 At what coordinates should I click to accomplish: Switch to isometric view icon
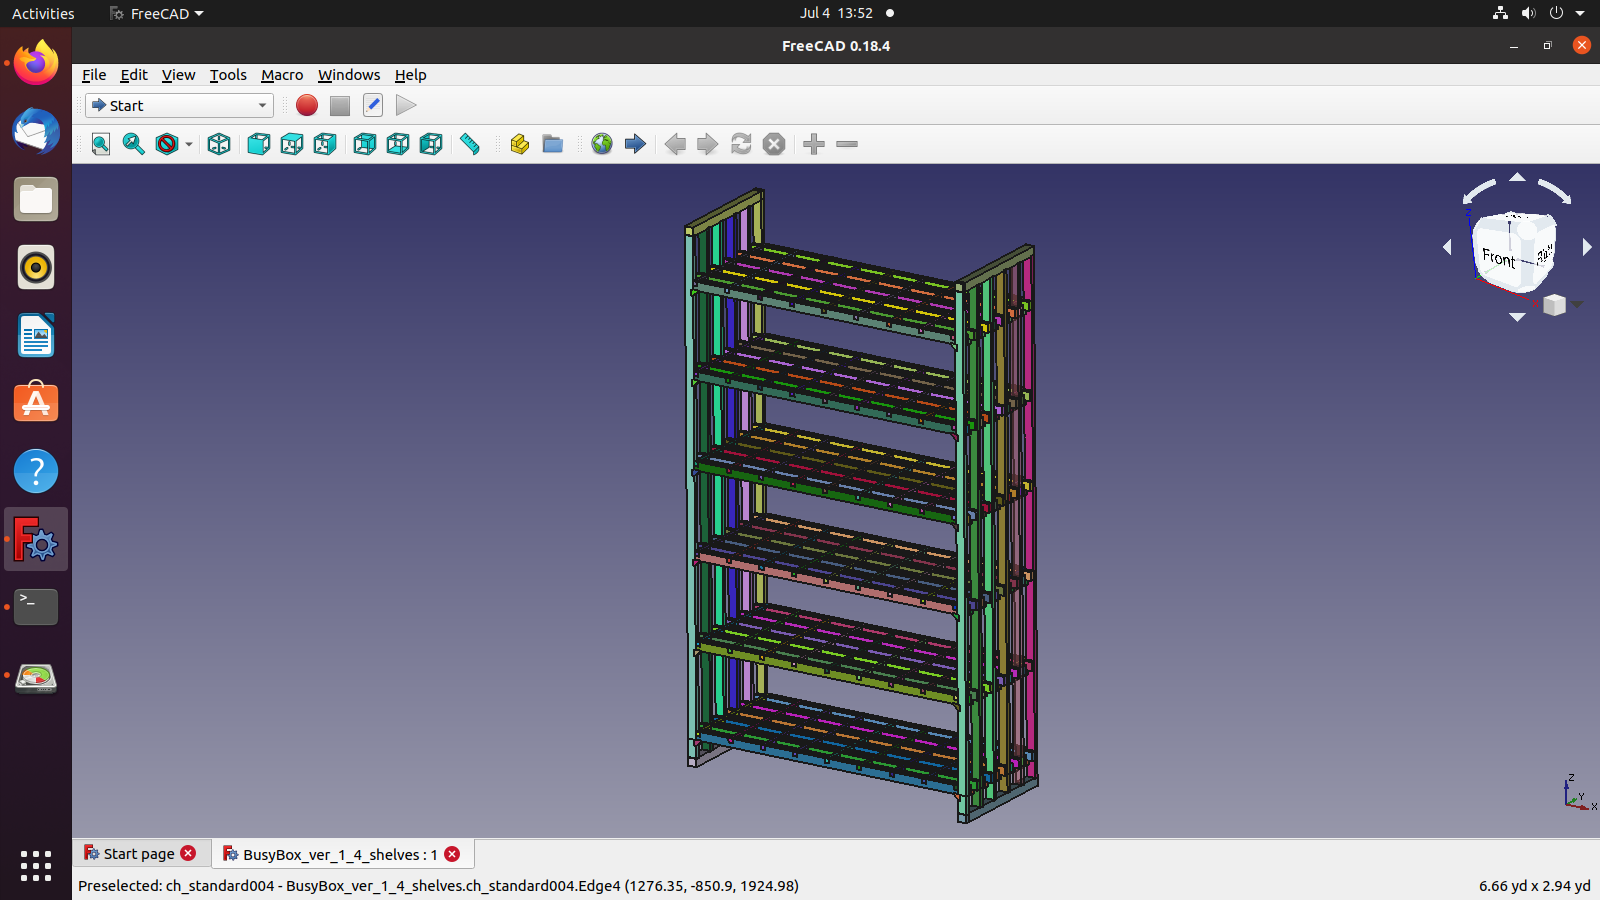(x=219, y=144)
